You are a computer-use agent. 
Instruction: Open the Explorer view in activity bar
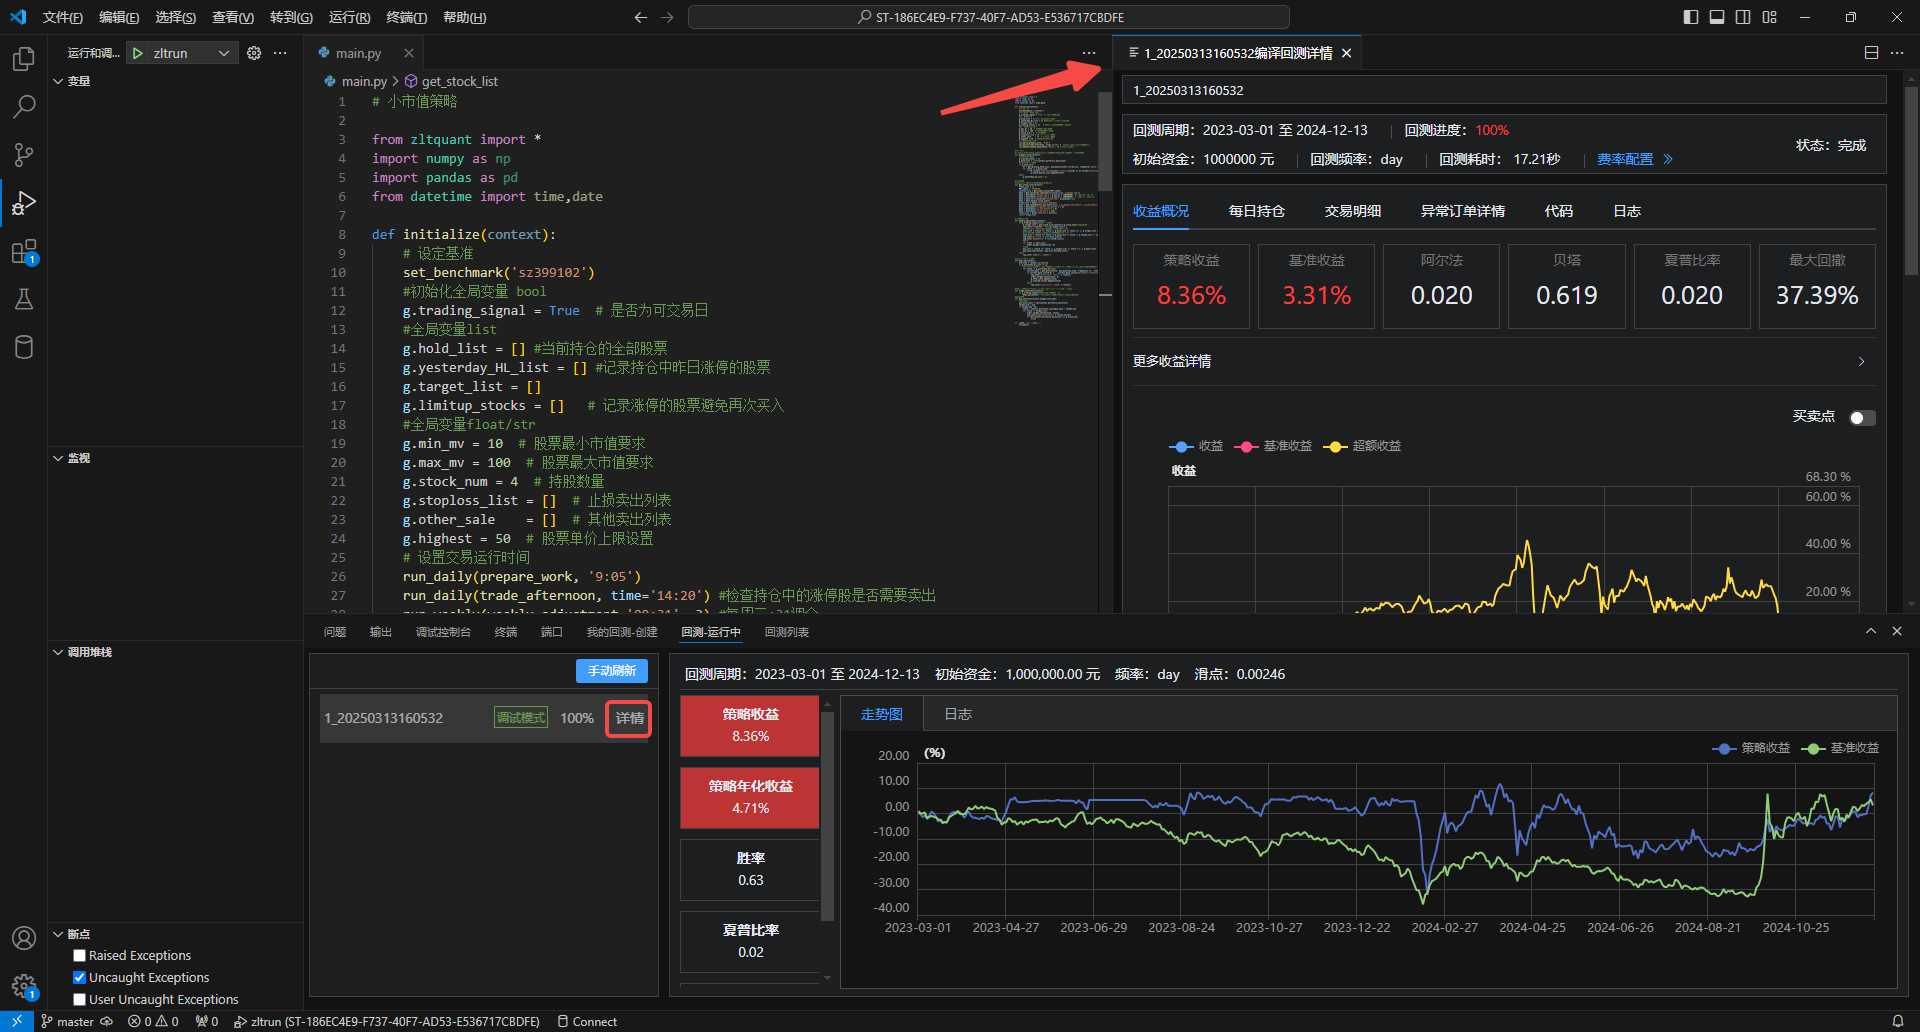pos(24,59)
